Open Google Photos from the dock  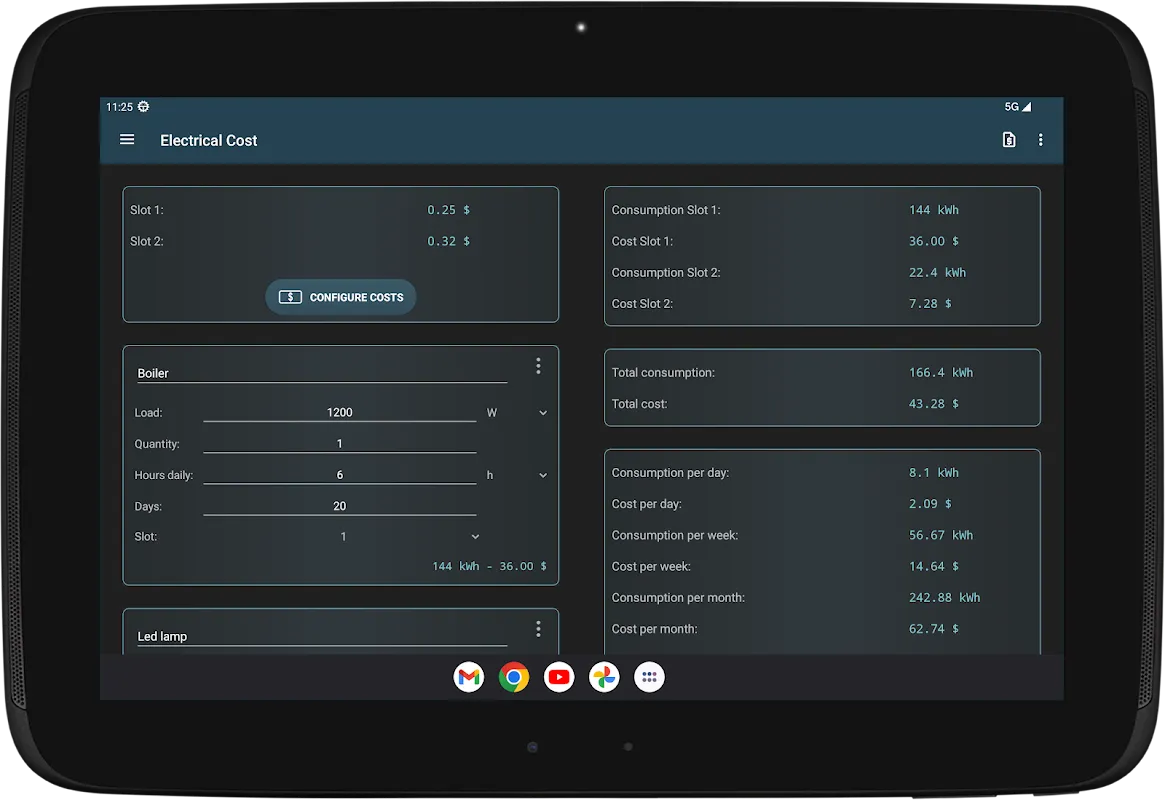pos(604,677)
